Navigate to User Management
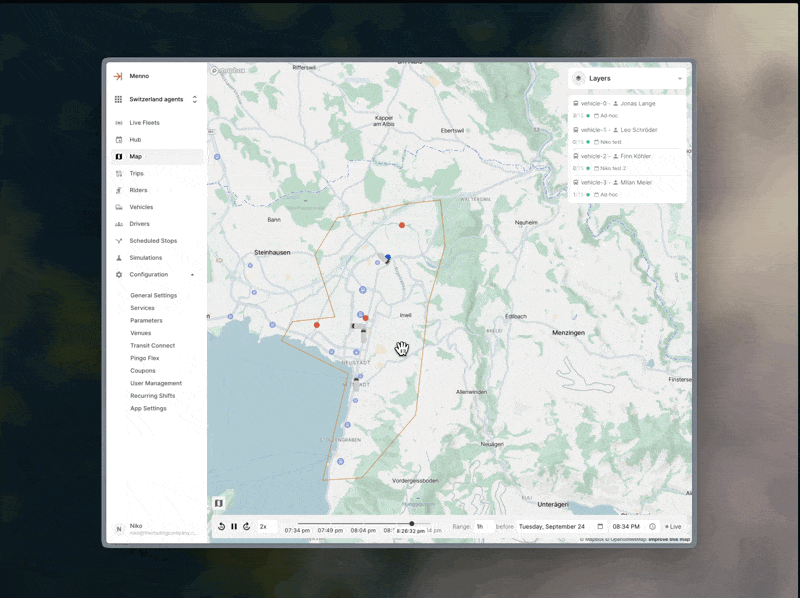The width and height of the screenshot is (800, 598). click(x=156, y=383)
